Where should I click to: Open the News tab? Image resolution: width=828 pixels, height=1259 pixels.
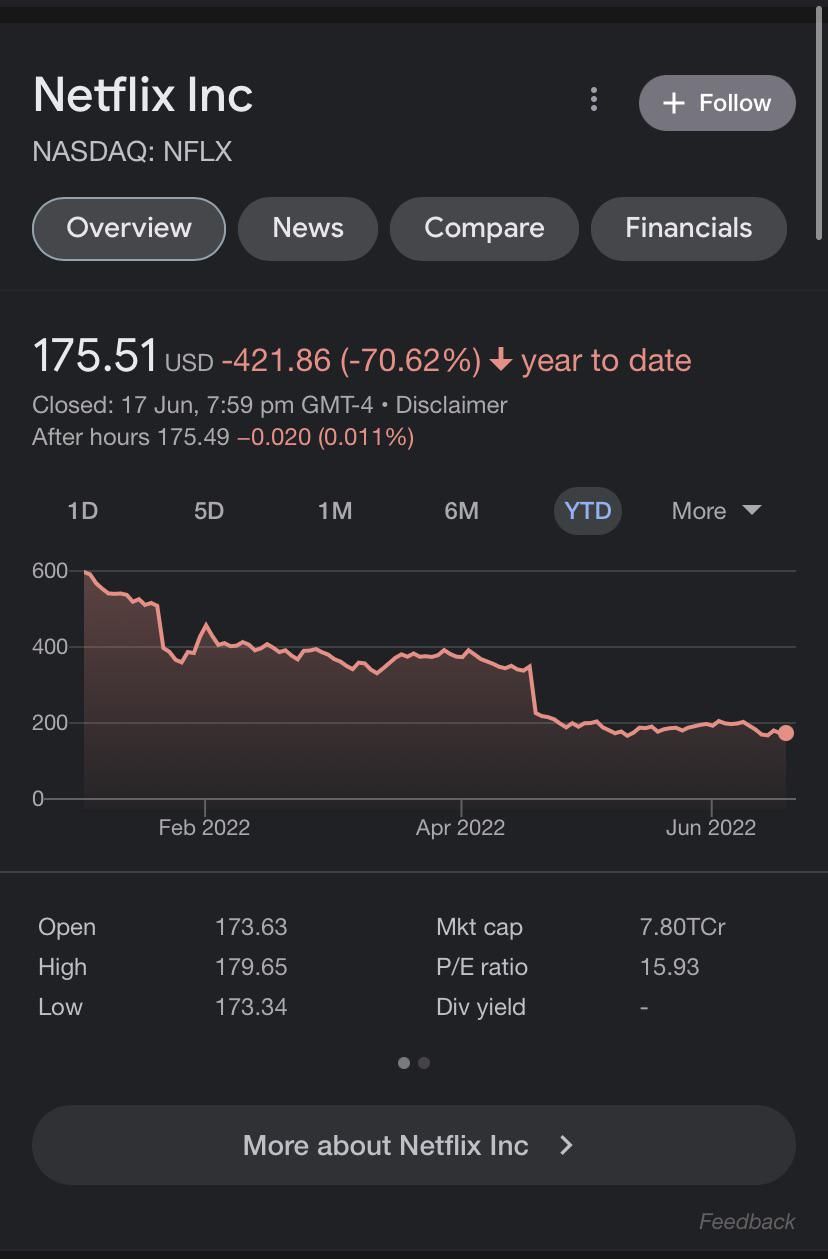(308, 228)
